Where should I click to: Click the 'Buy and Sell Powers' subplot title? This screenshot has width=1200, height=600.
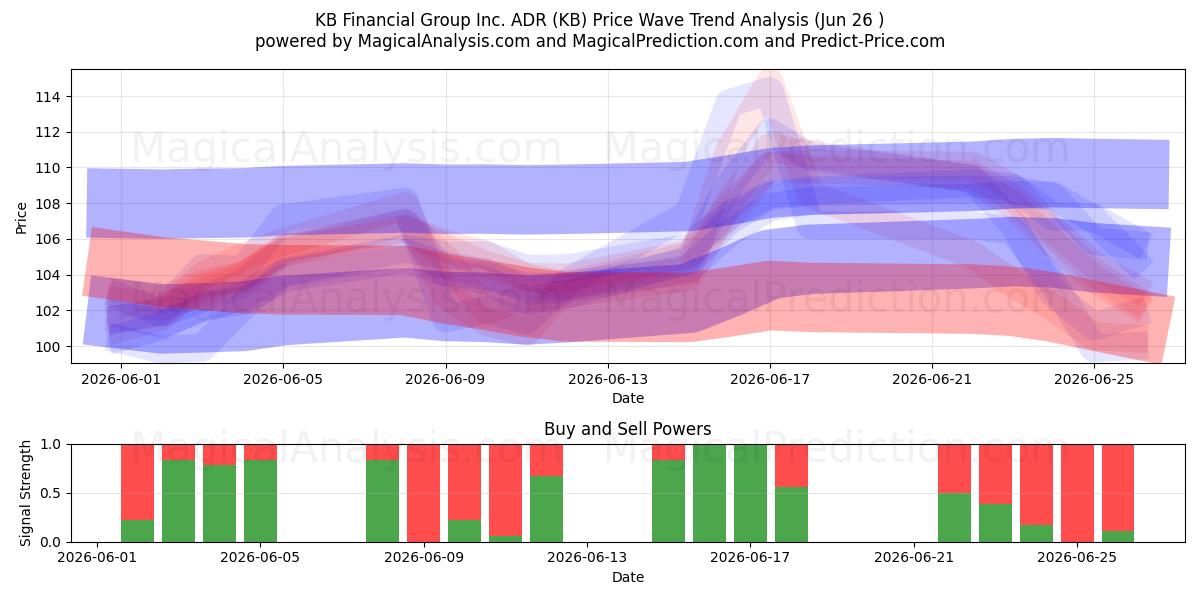(628, 429)
